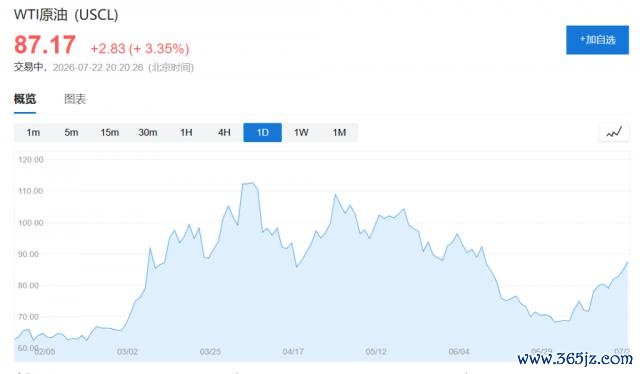
Task: Open the 图表 chart tab
Action: (75, 99)
